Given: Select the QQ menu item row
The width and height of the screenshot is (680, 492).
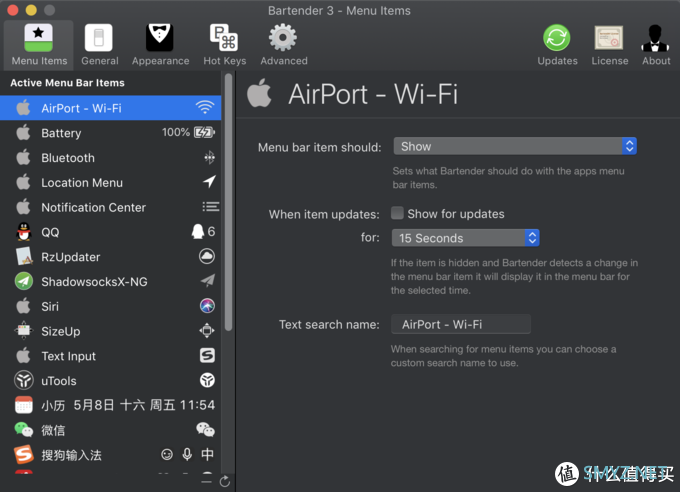Looking at the screenshot, I should [111, 232].
